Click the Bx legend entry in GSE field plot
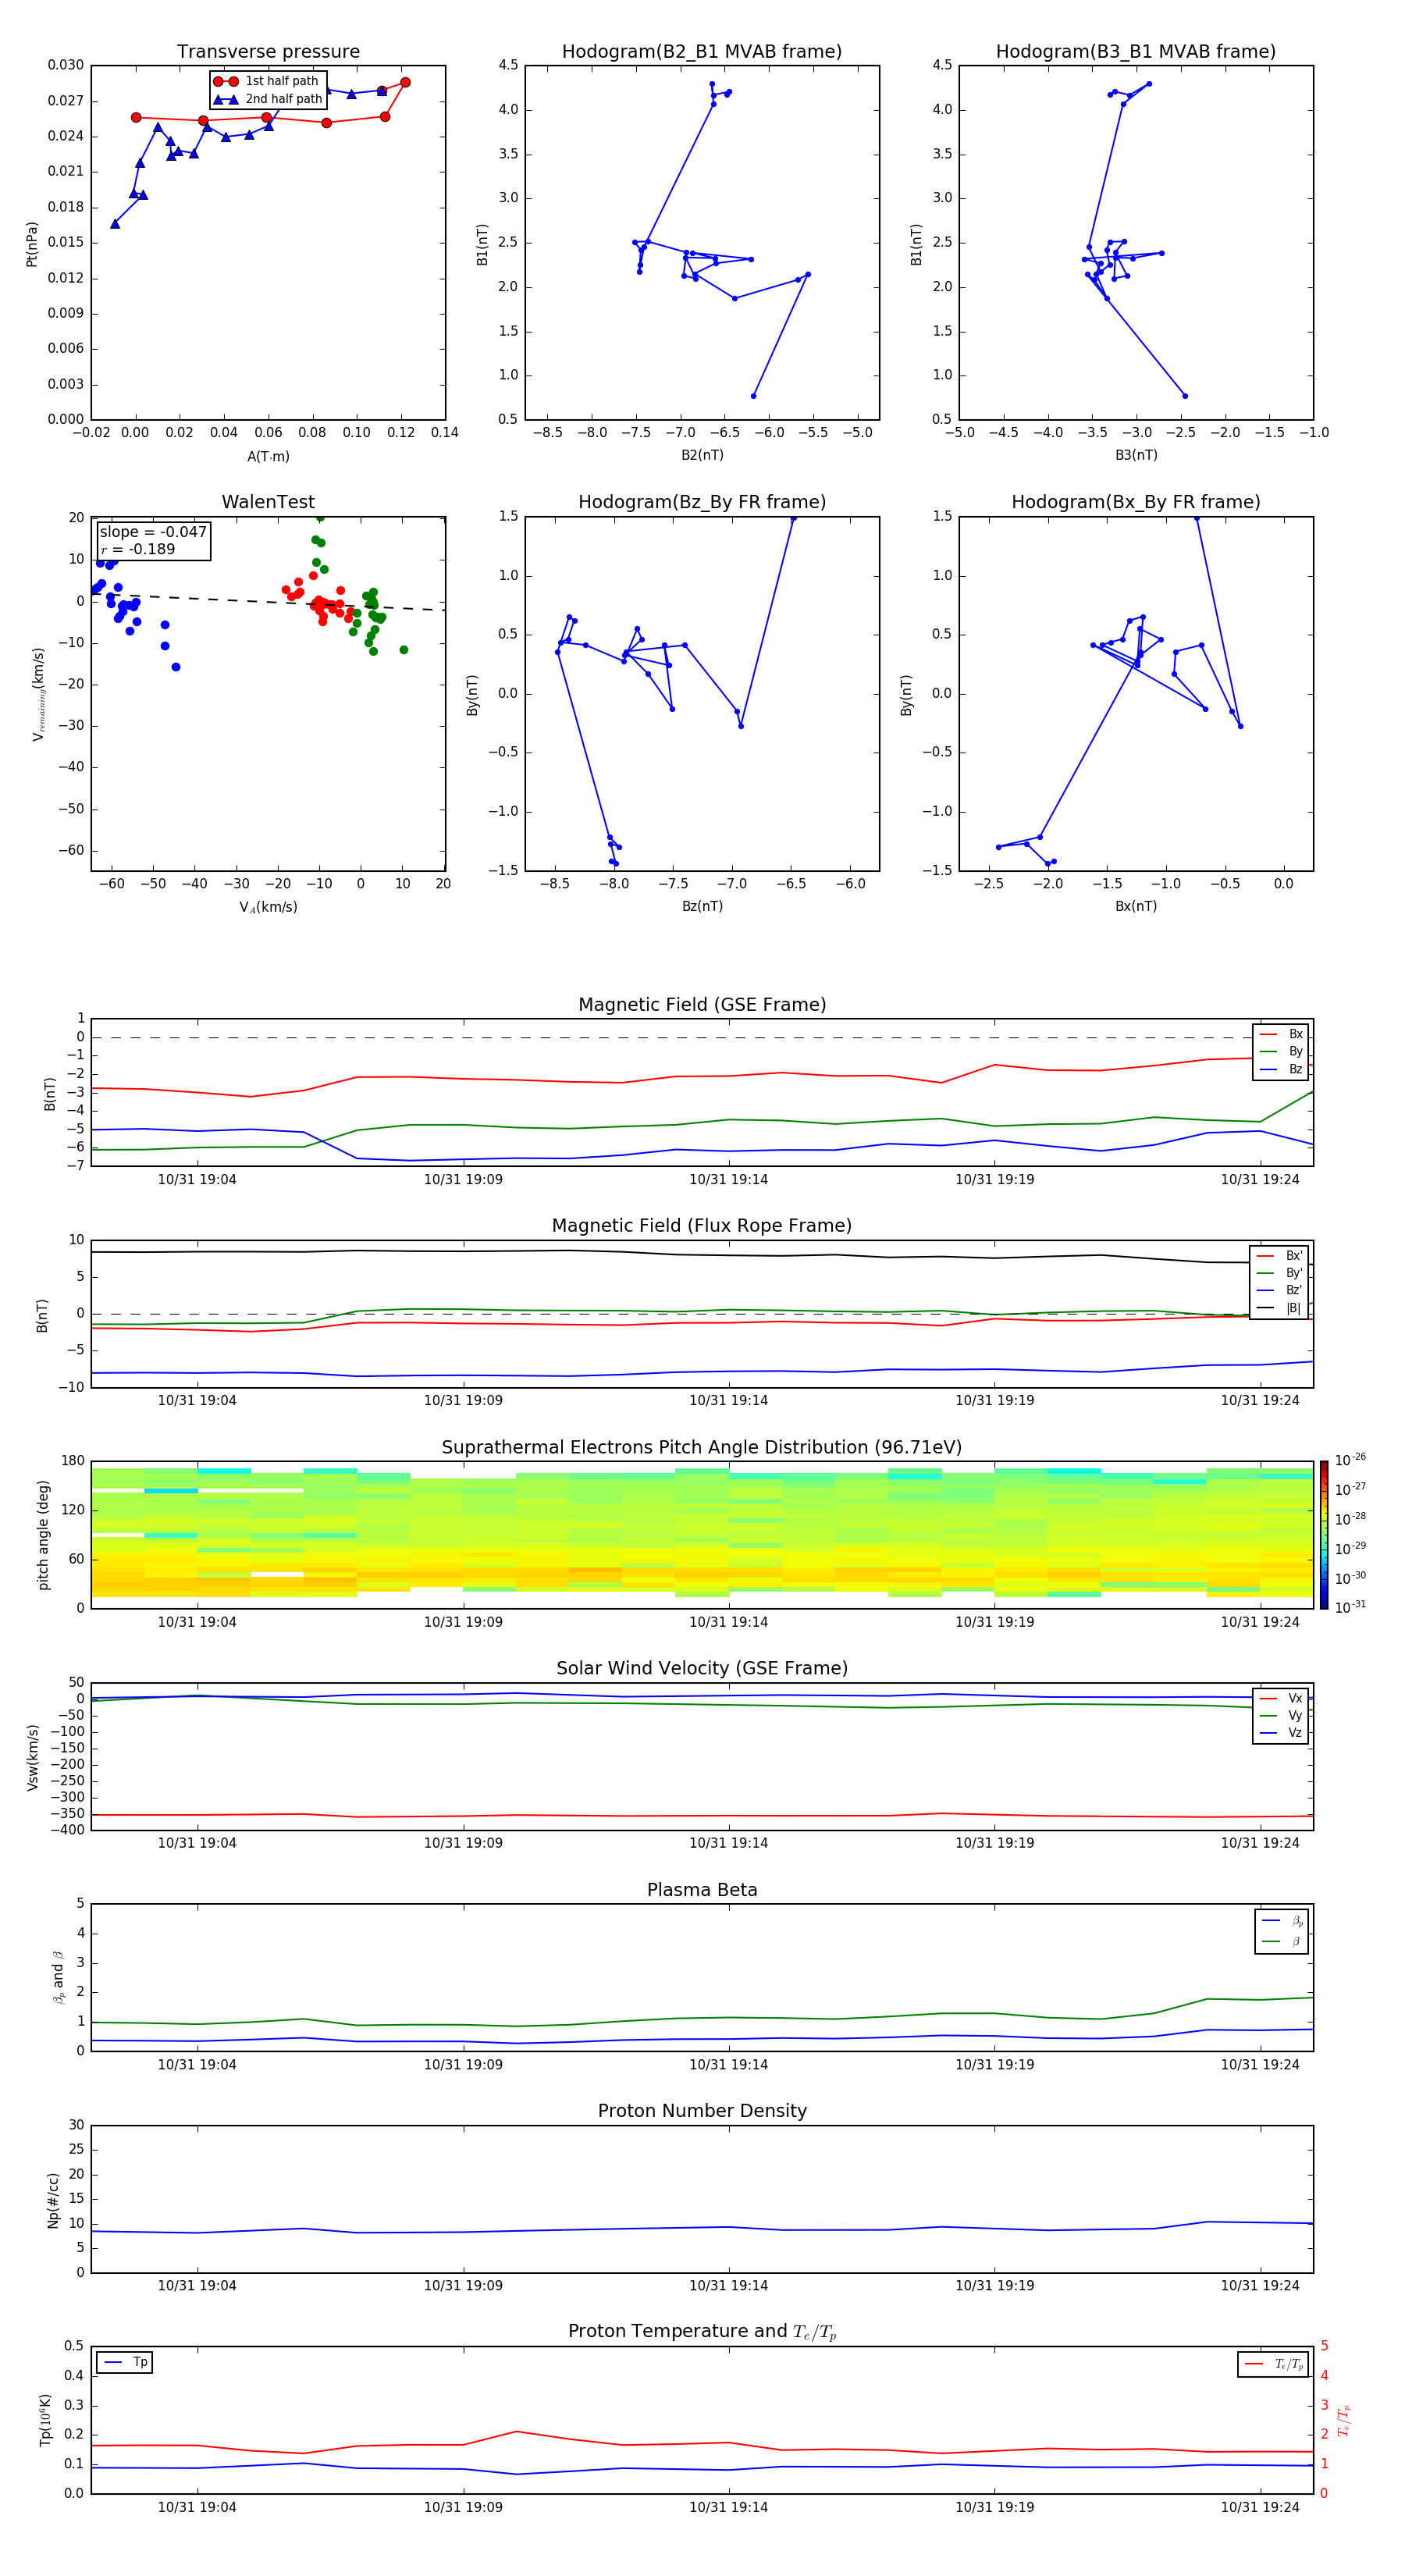This screenshot has width=1405, height=2576. coord(1281,1034)
